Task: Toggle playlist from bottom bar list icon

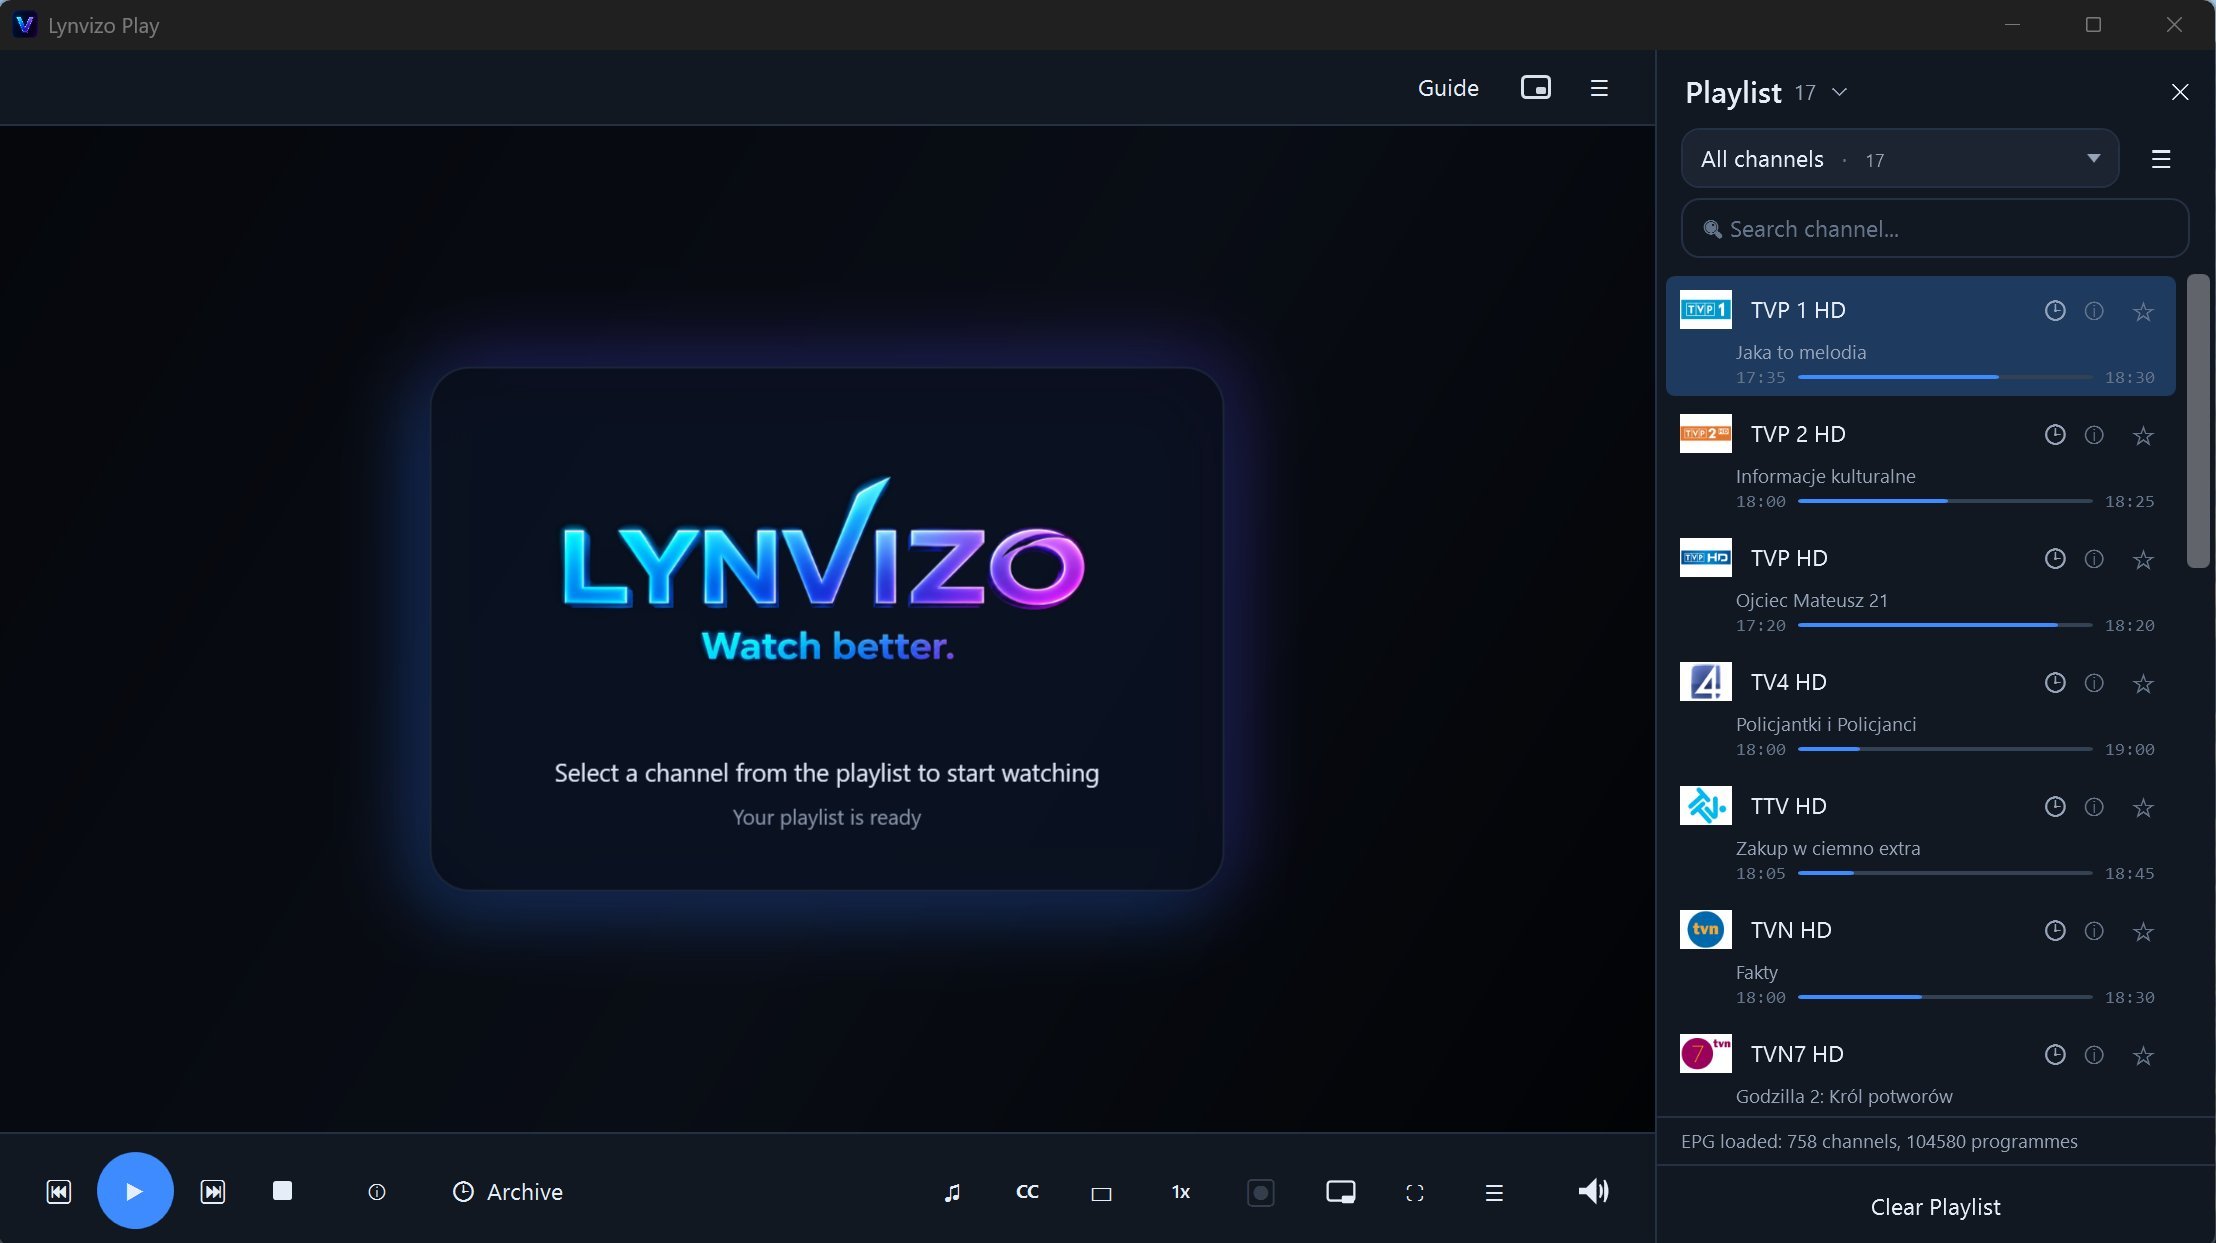Action: point(1494,1192)
